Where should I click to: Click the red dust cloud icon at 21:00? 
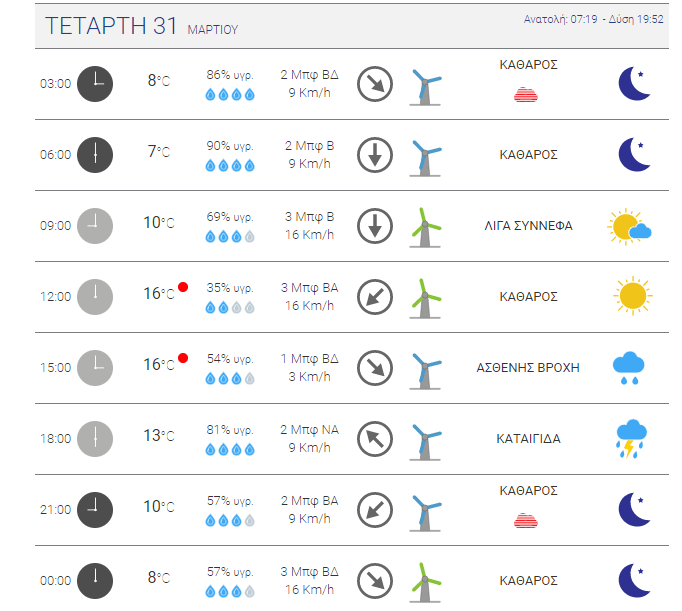(x=526, y=521)
